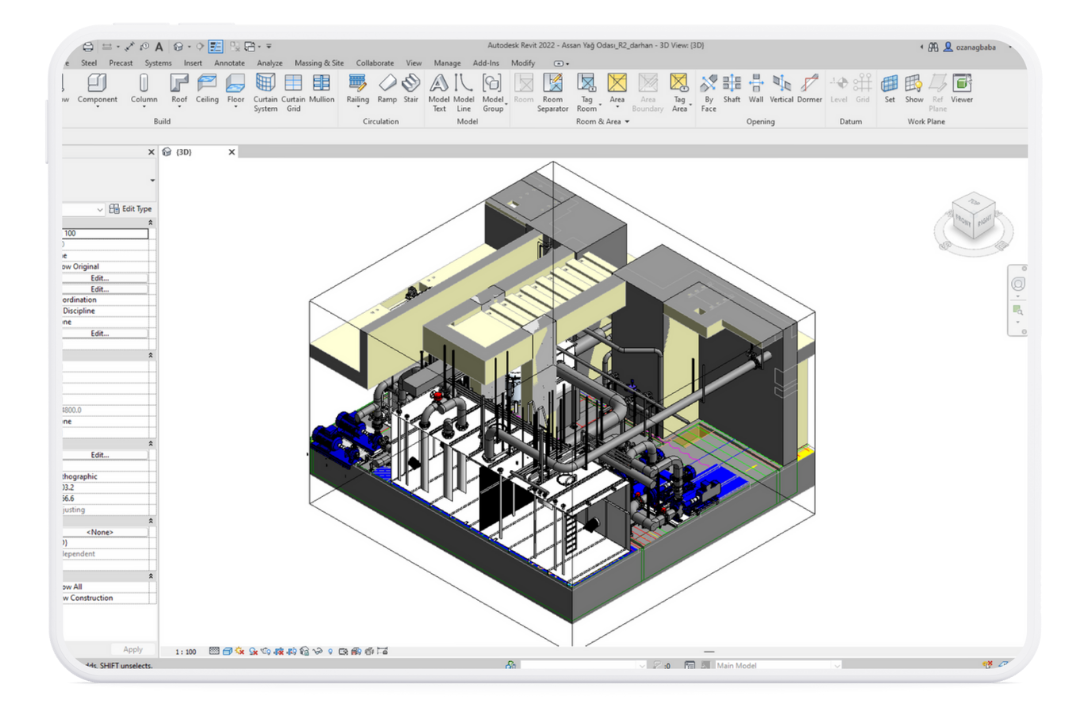The image size is (1090, 720).
Task: Open the Steel ribbon tab
Action: [89, 63]
